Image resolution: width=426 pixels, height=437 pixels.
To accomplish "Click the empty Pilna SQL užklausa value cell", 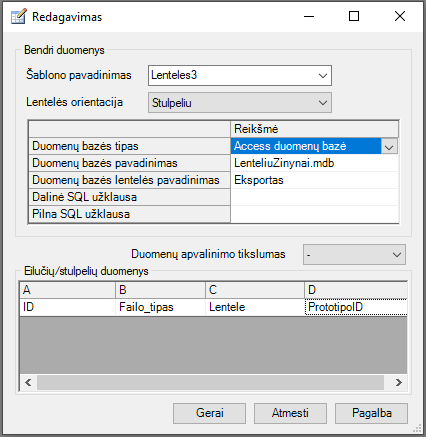I will pos(314,214).
